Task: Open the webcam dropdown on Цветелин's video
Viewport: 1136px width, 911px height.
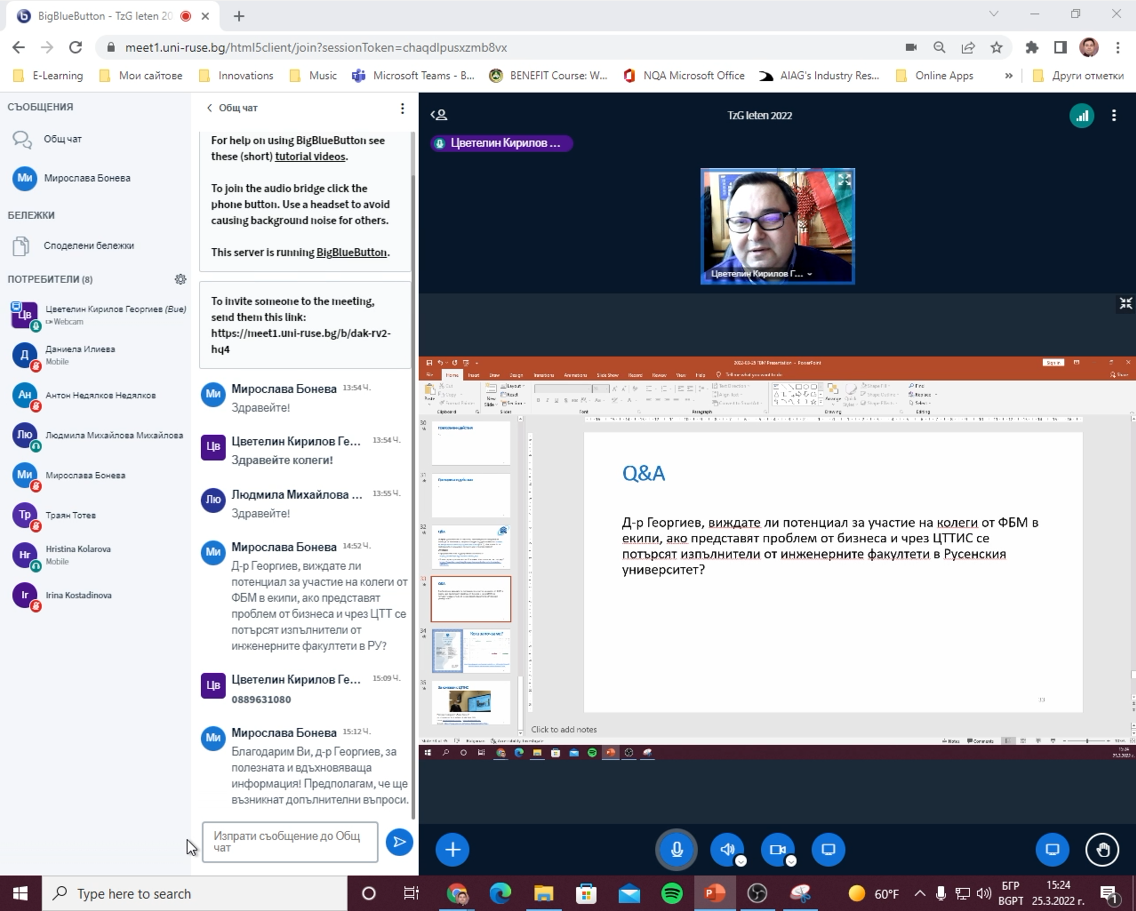Action: click(810, 272)
